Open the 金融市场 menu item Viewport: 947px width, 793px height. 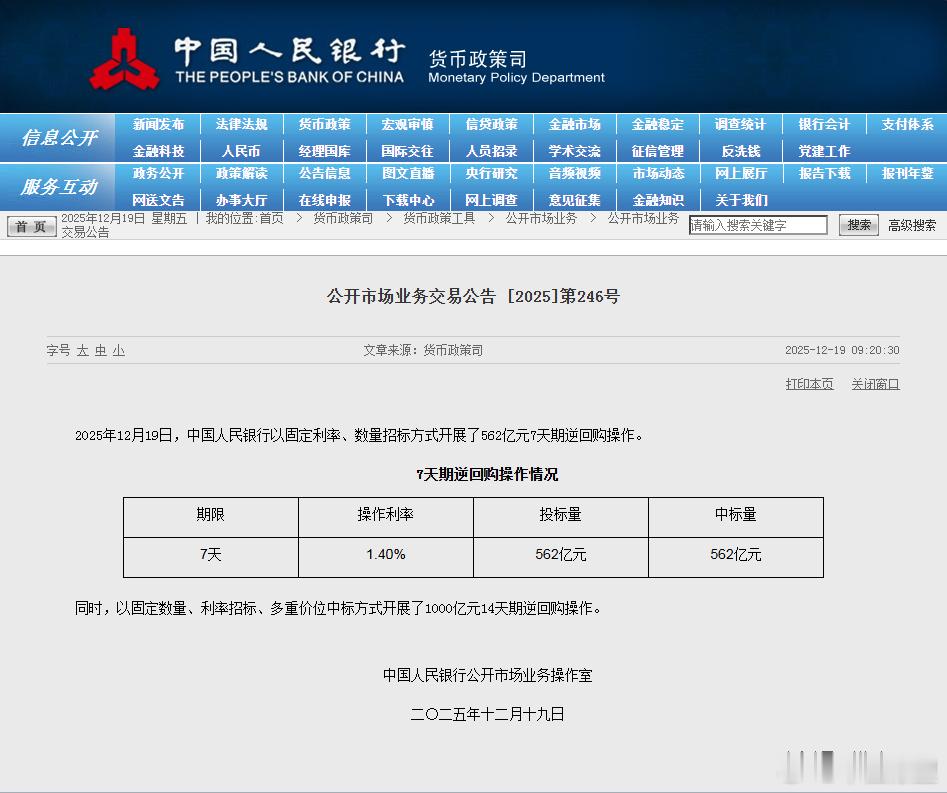tap(575, 124)
